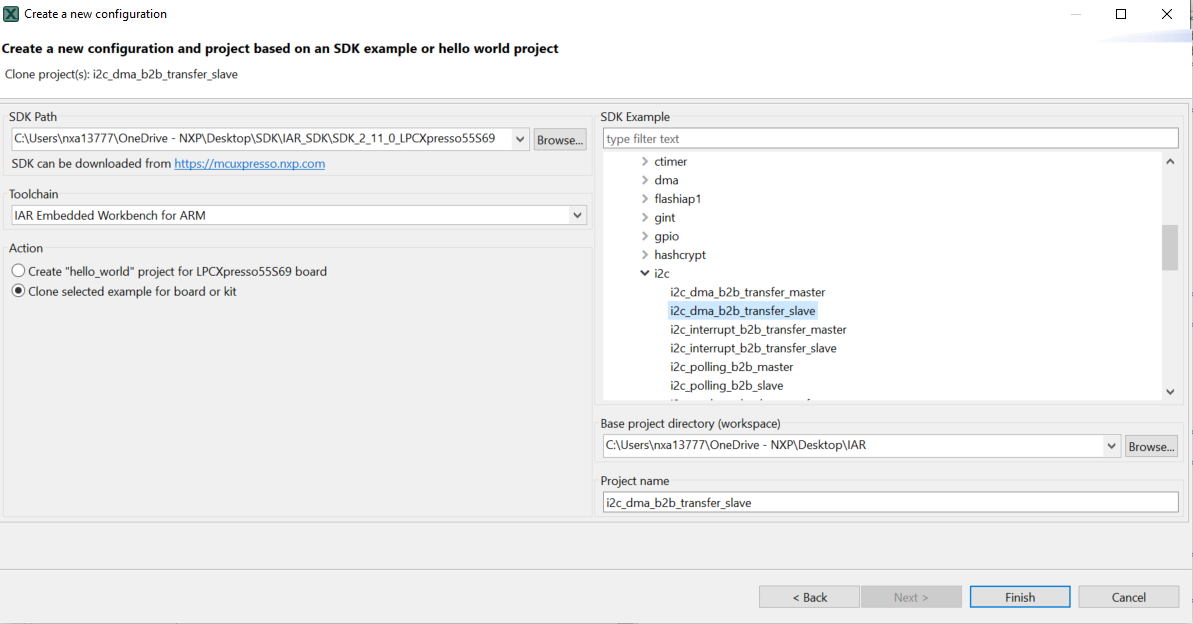The width and height of the screenshot is (1193, 624).
Task: Select i2c_dma_b2b_transfer_slave example
Action: coord(743,310)
